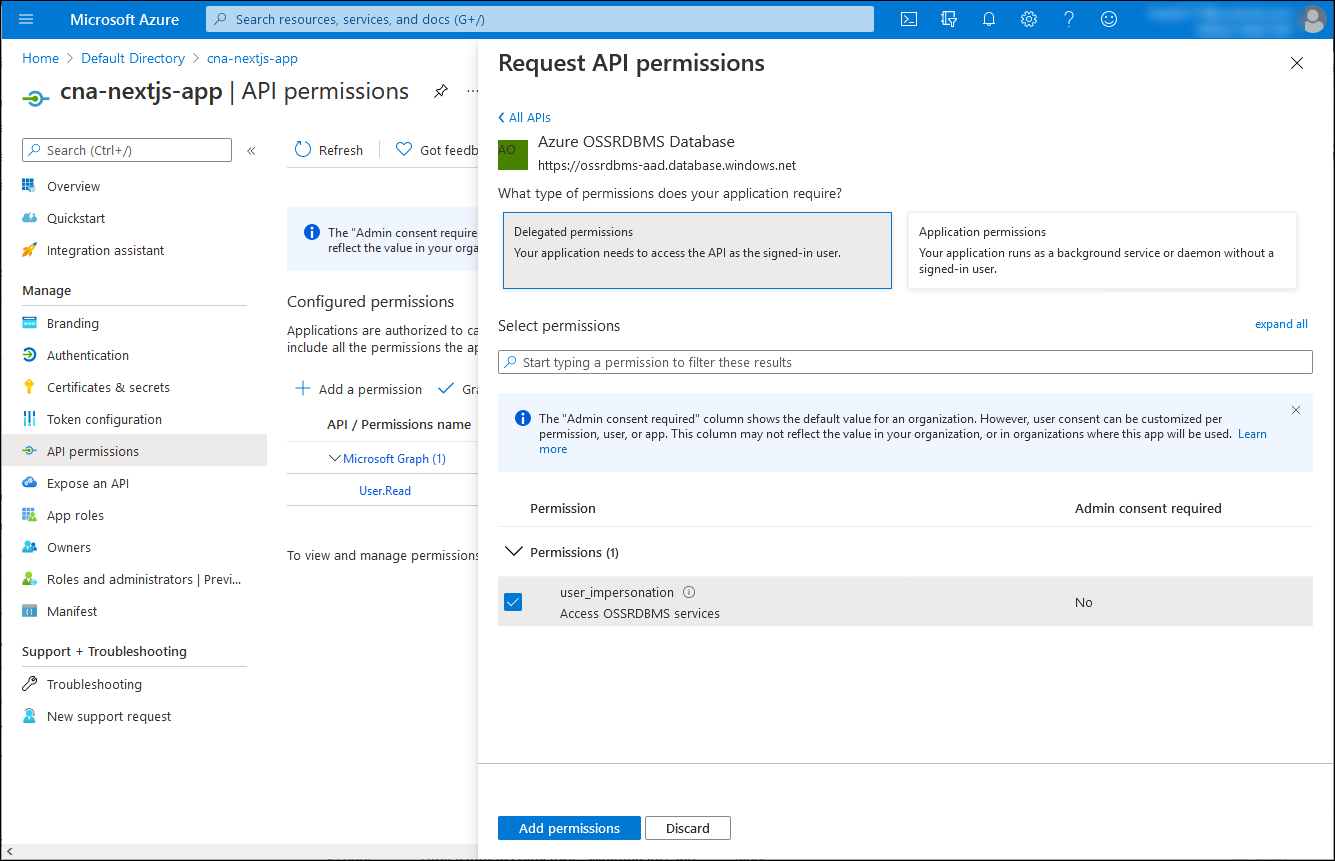Click the Expose an API cloud icon
This screenshot has height=861, width=1335.
pyautogui.click(x=29, y=483)
